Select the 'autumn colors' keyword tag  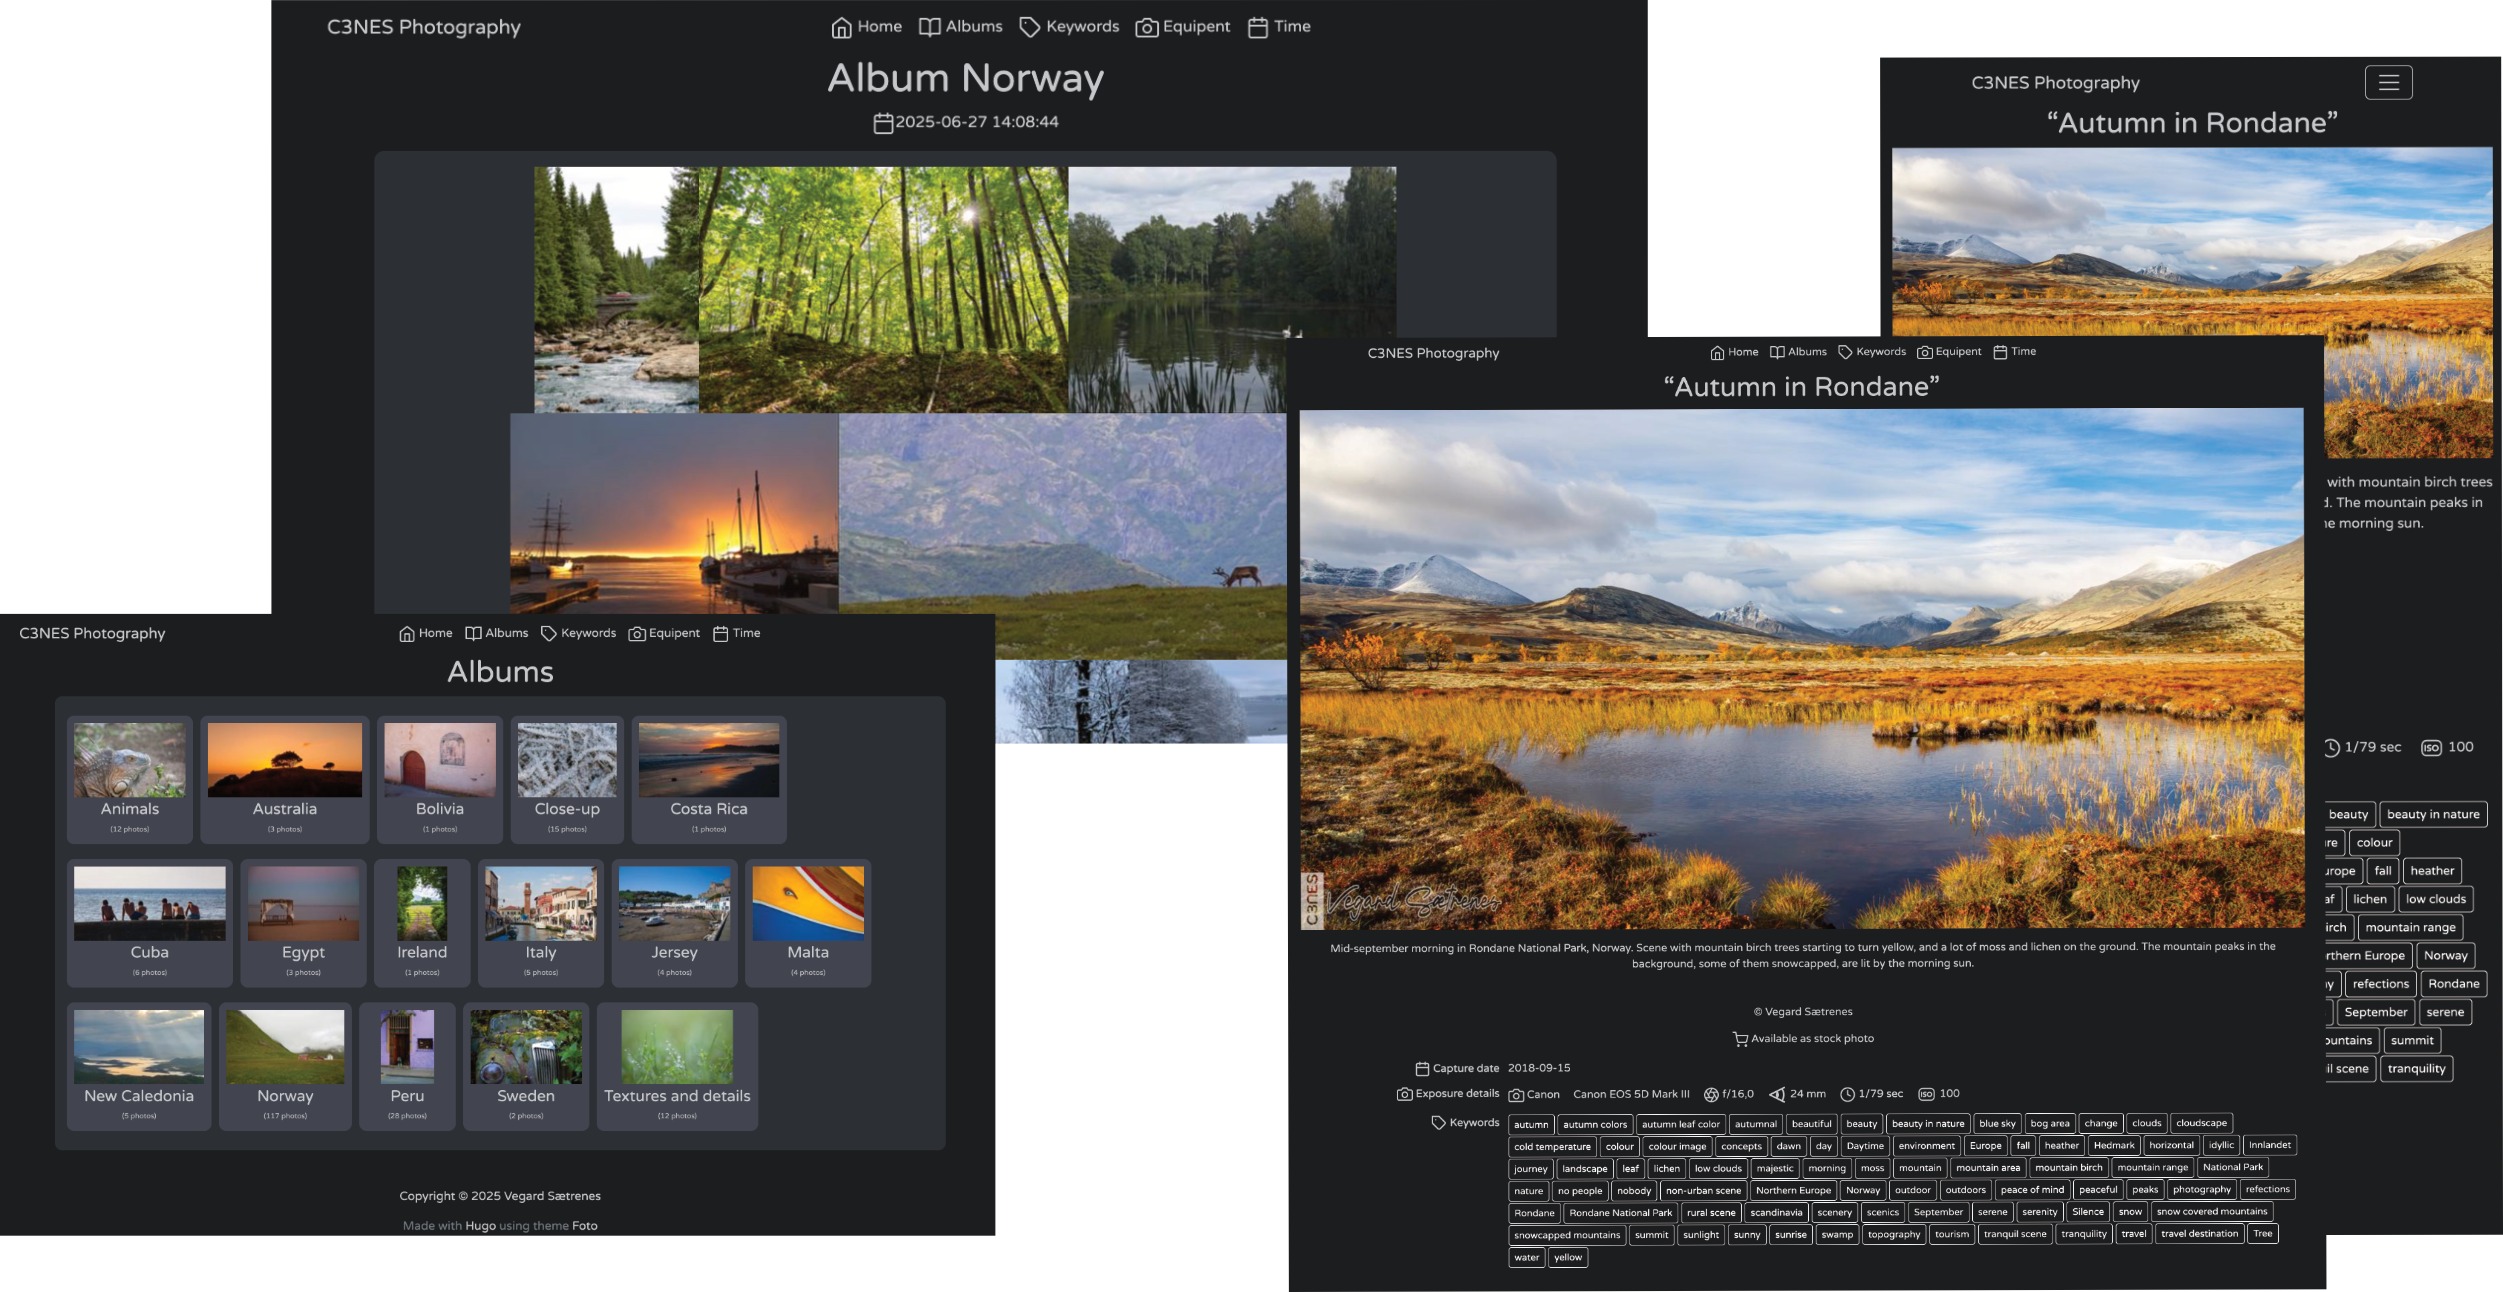1595,1125
